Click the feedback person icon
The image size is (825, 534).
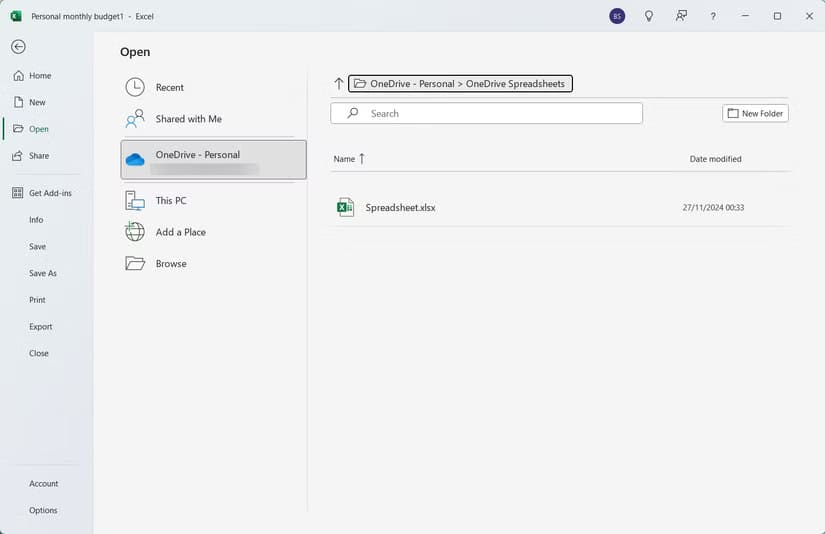click(681, 16)
